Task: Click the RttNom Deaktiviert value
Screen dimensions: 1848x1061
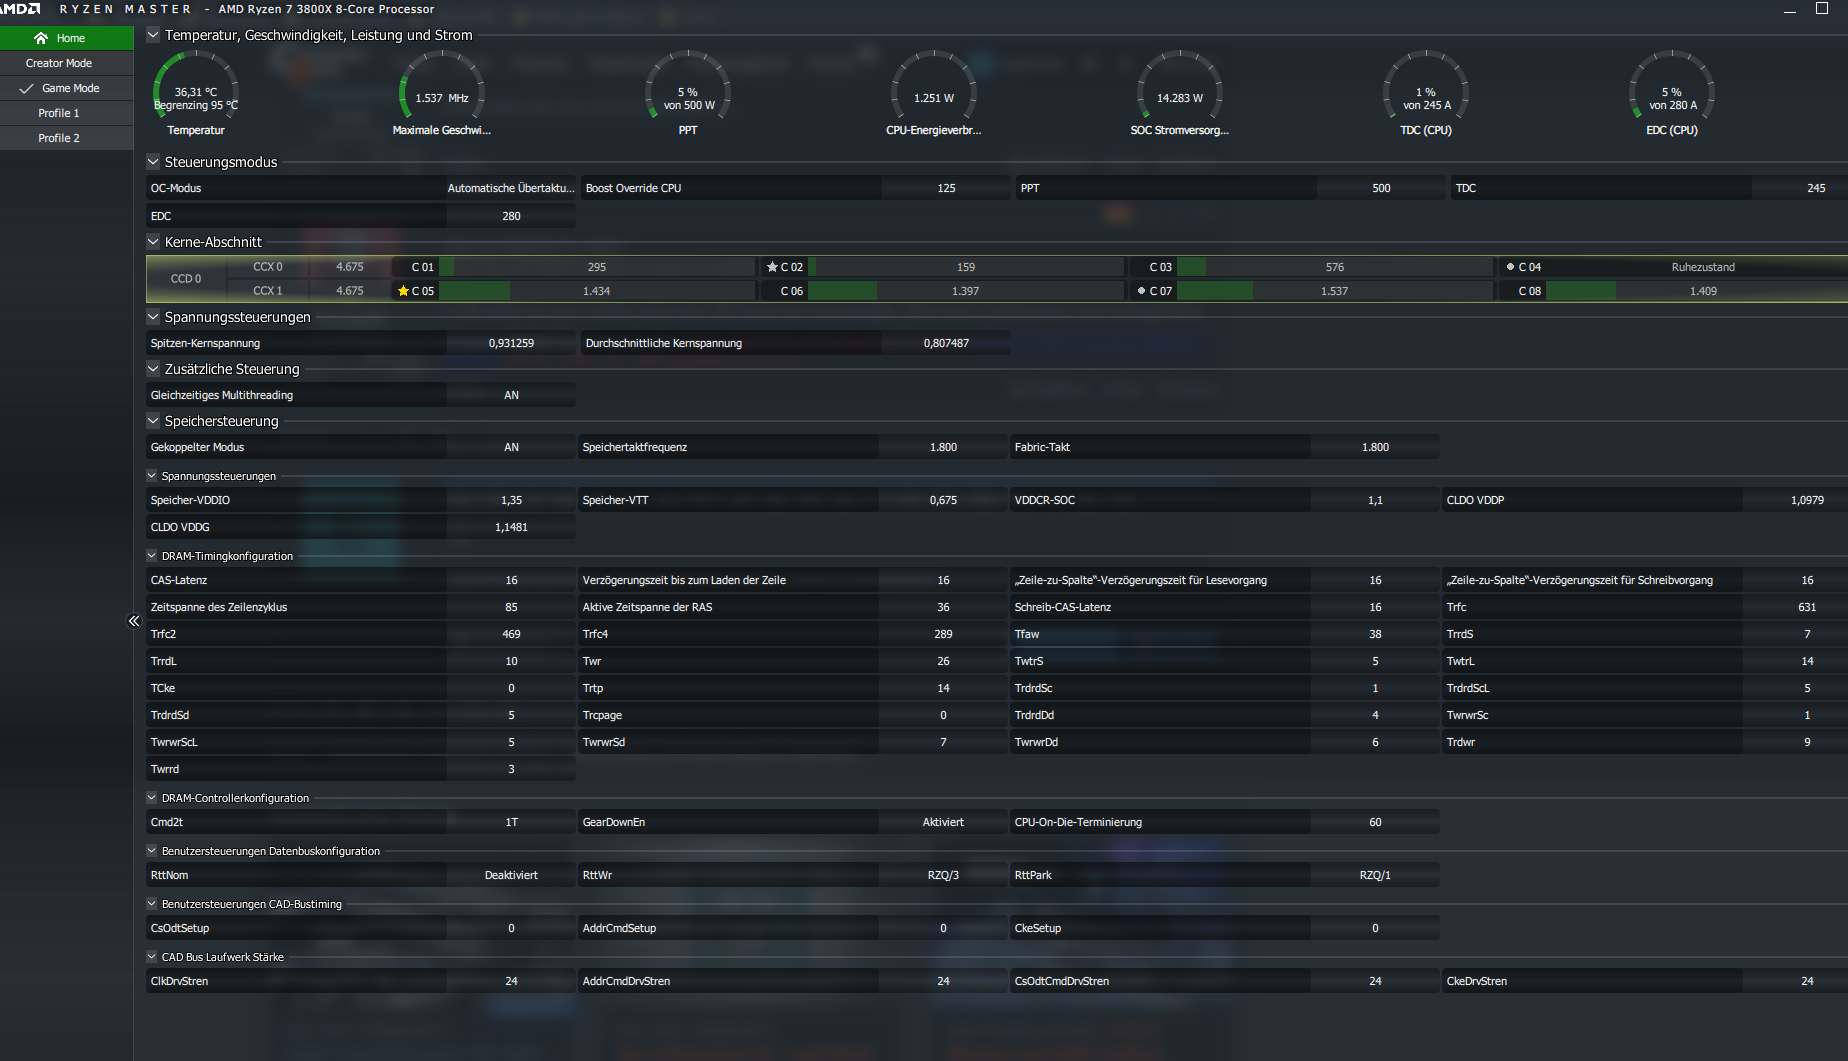Action: click(x=511, y=875)
